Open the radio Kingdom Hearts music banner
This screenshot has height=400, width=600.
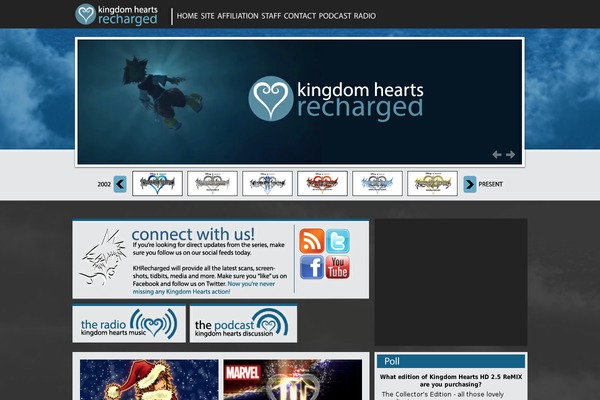[129, 324]
